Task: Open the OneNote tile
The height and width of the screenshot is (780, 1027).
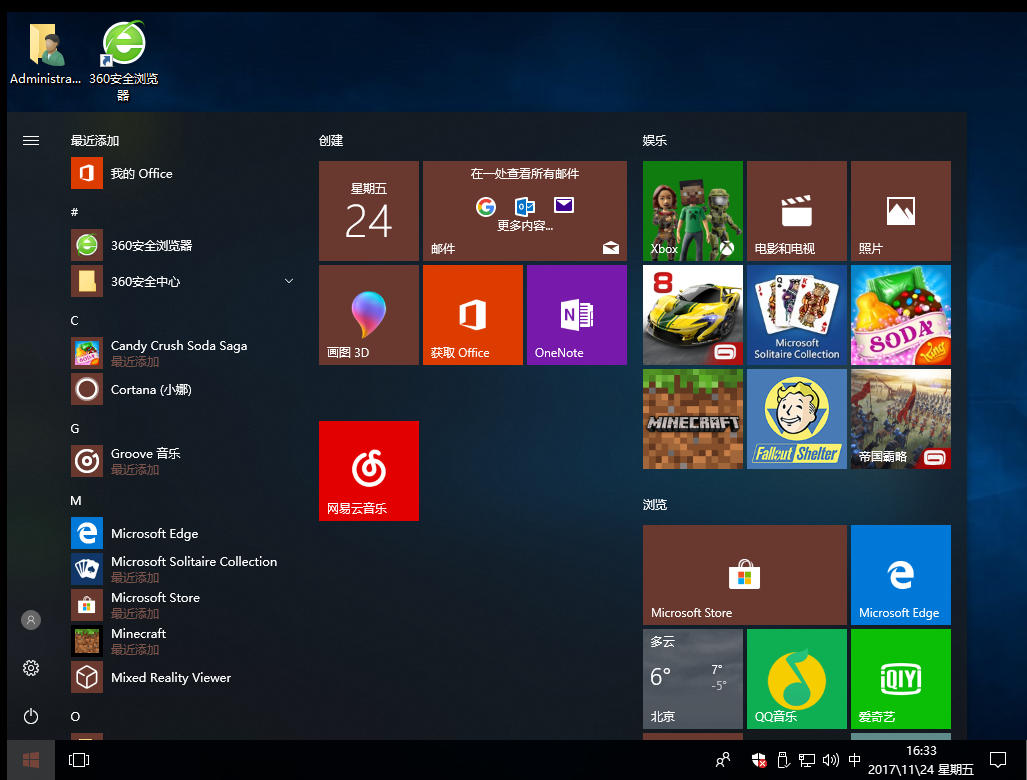Action: tap(576, 314)
